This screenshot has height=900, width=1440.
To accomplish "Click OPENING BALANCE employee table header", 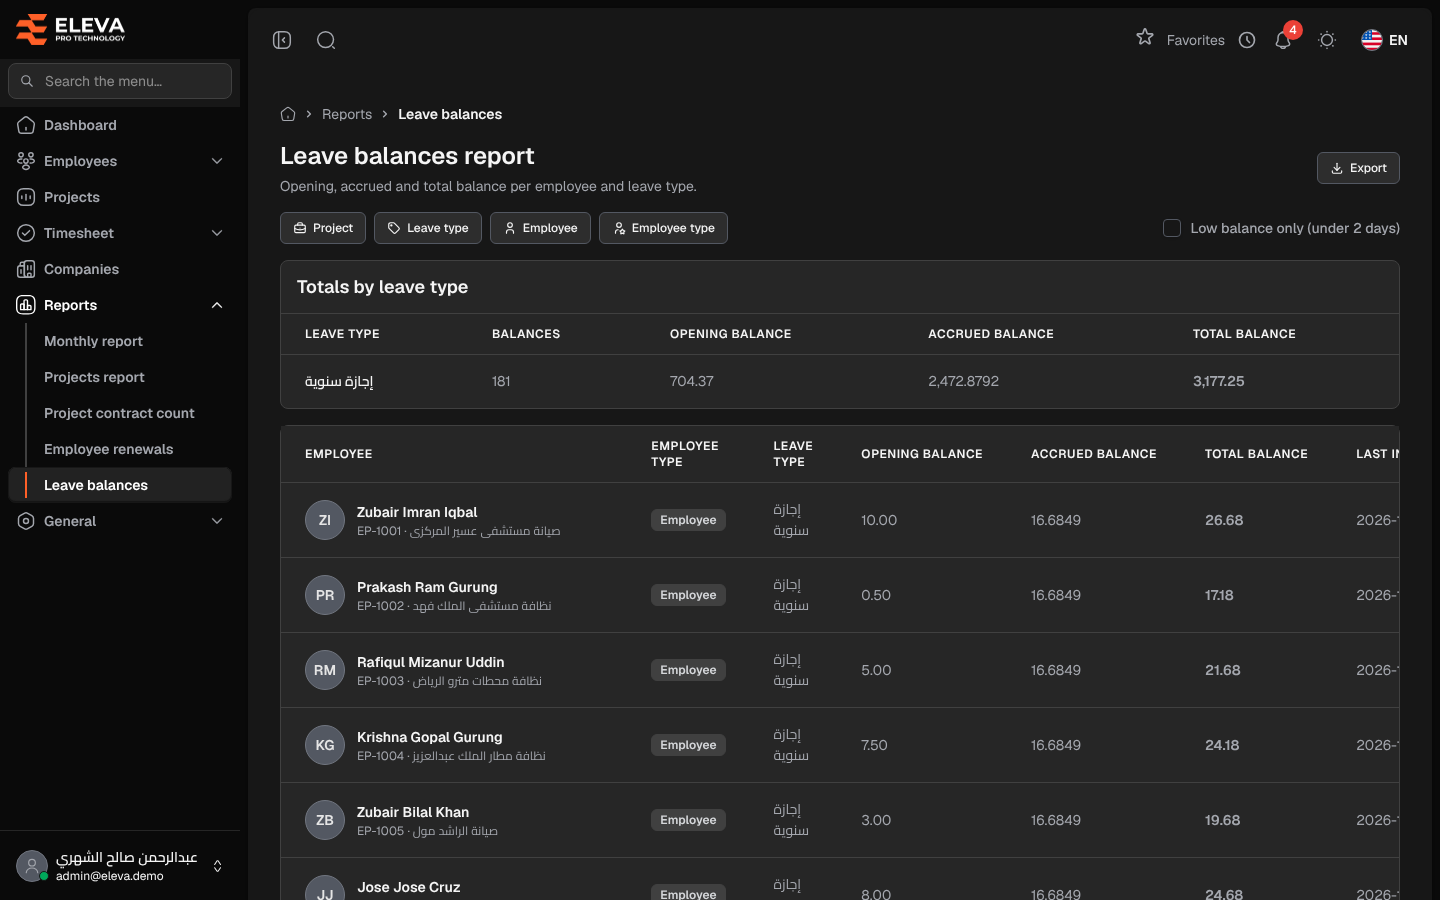I will pos(922,454).
